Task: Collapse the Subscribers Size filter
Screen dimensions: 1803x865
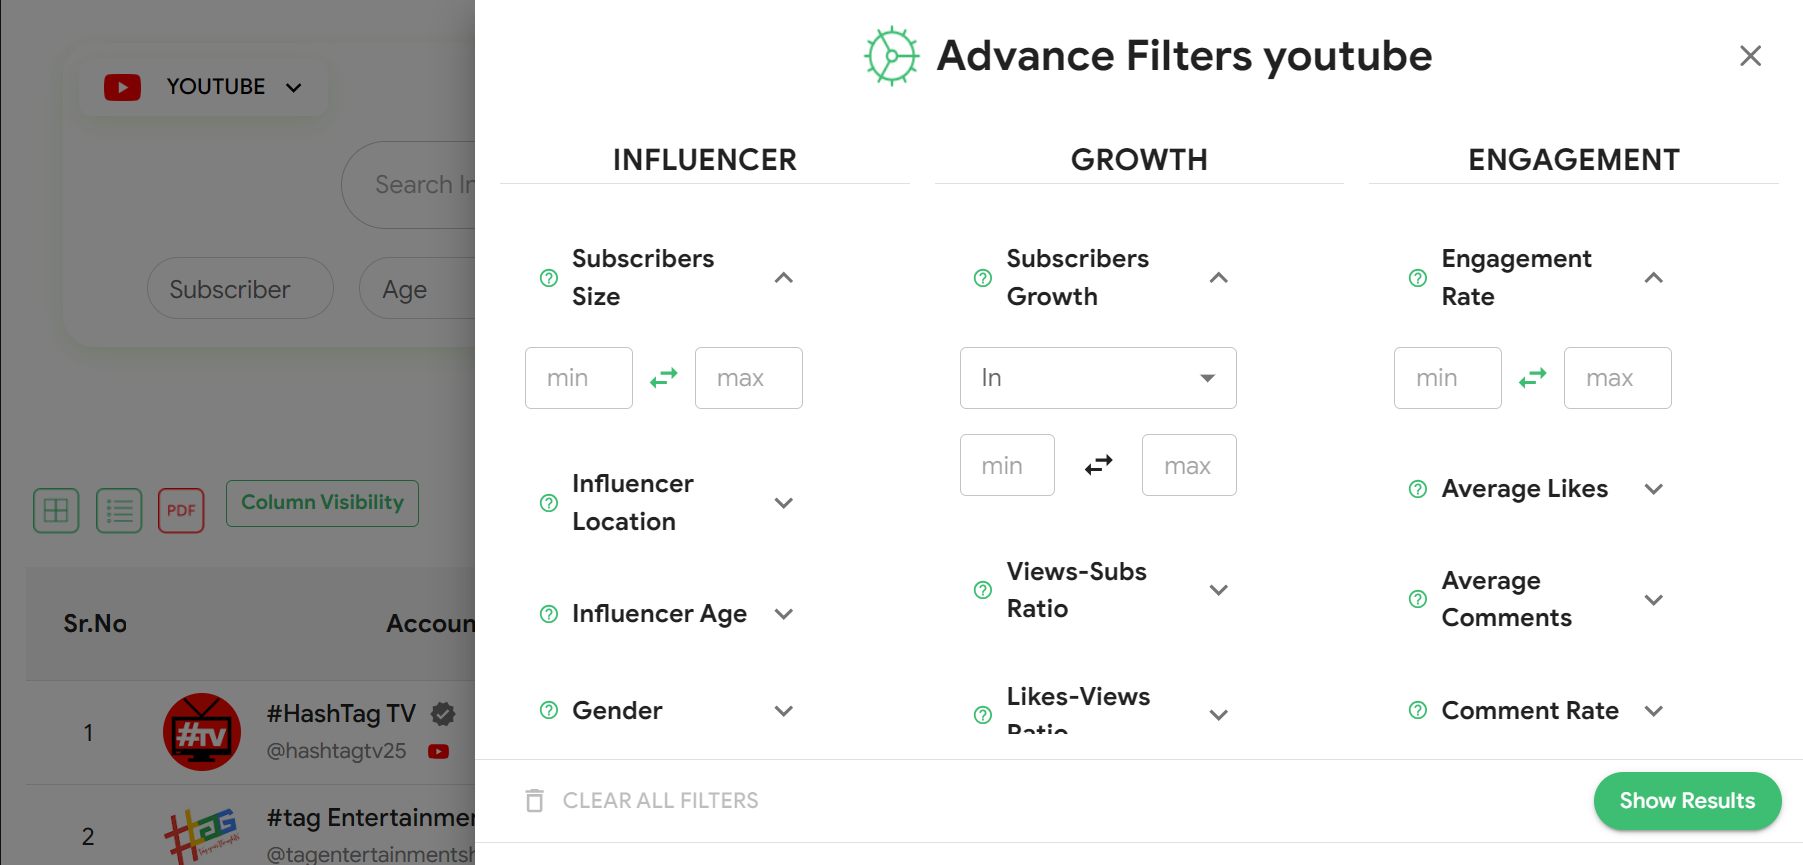Action: coord(784,278)
